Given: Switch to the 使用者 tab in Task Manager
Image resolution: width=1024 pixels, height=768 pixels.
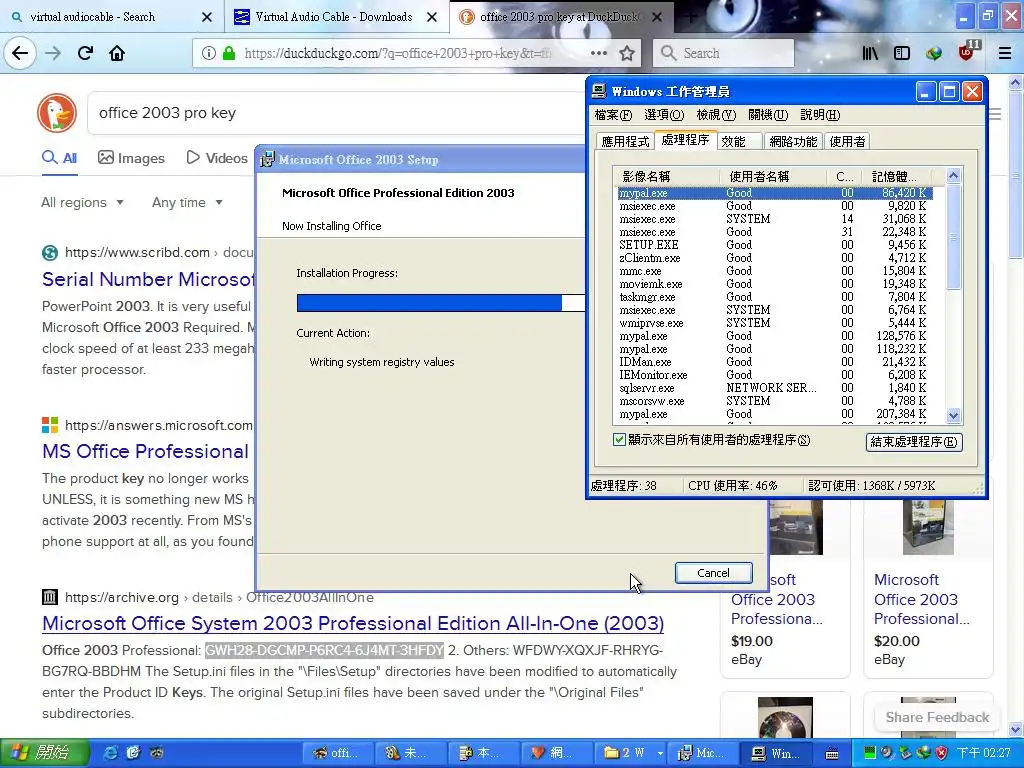Looking at the screenshot, I should point(847,141).
